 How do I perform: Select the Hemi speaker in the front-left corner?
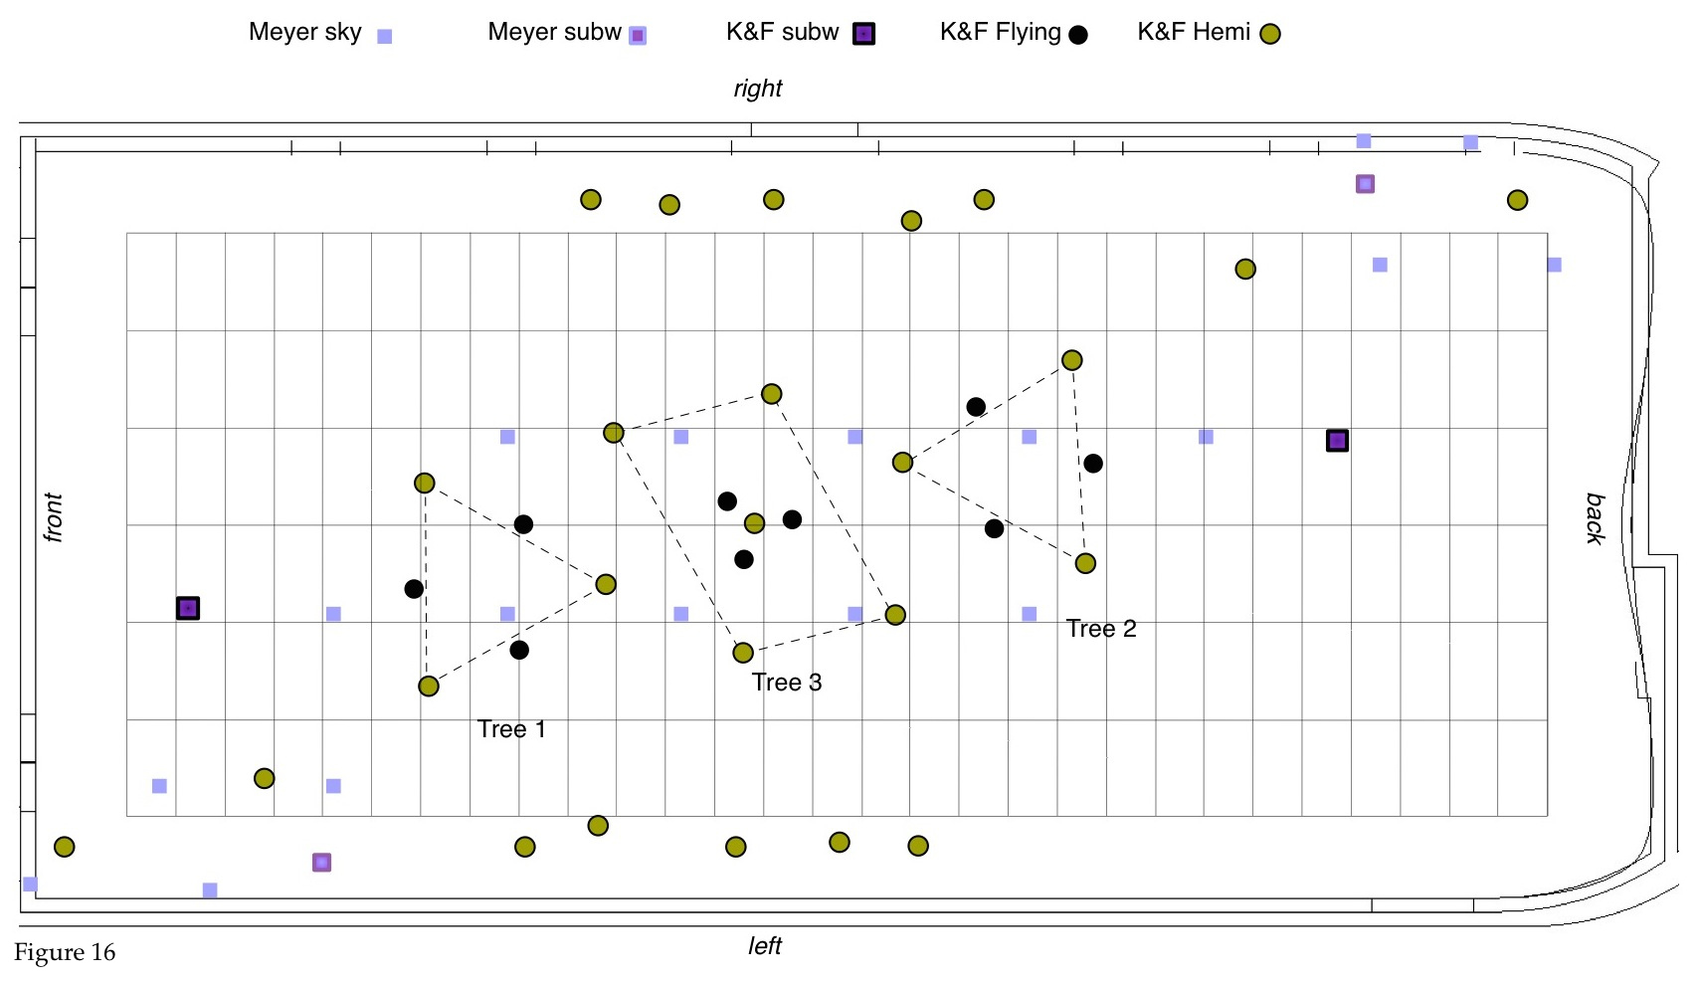[64, 847]
